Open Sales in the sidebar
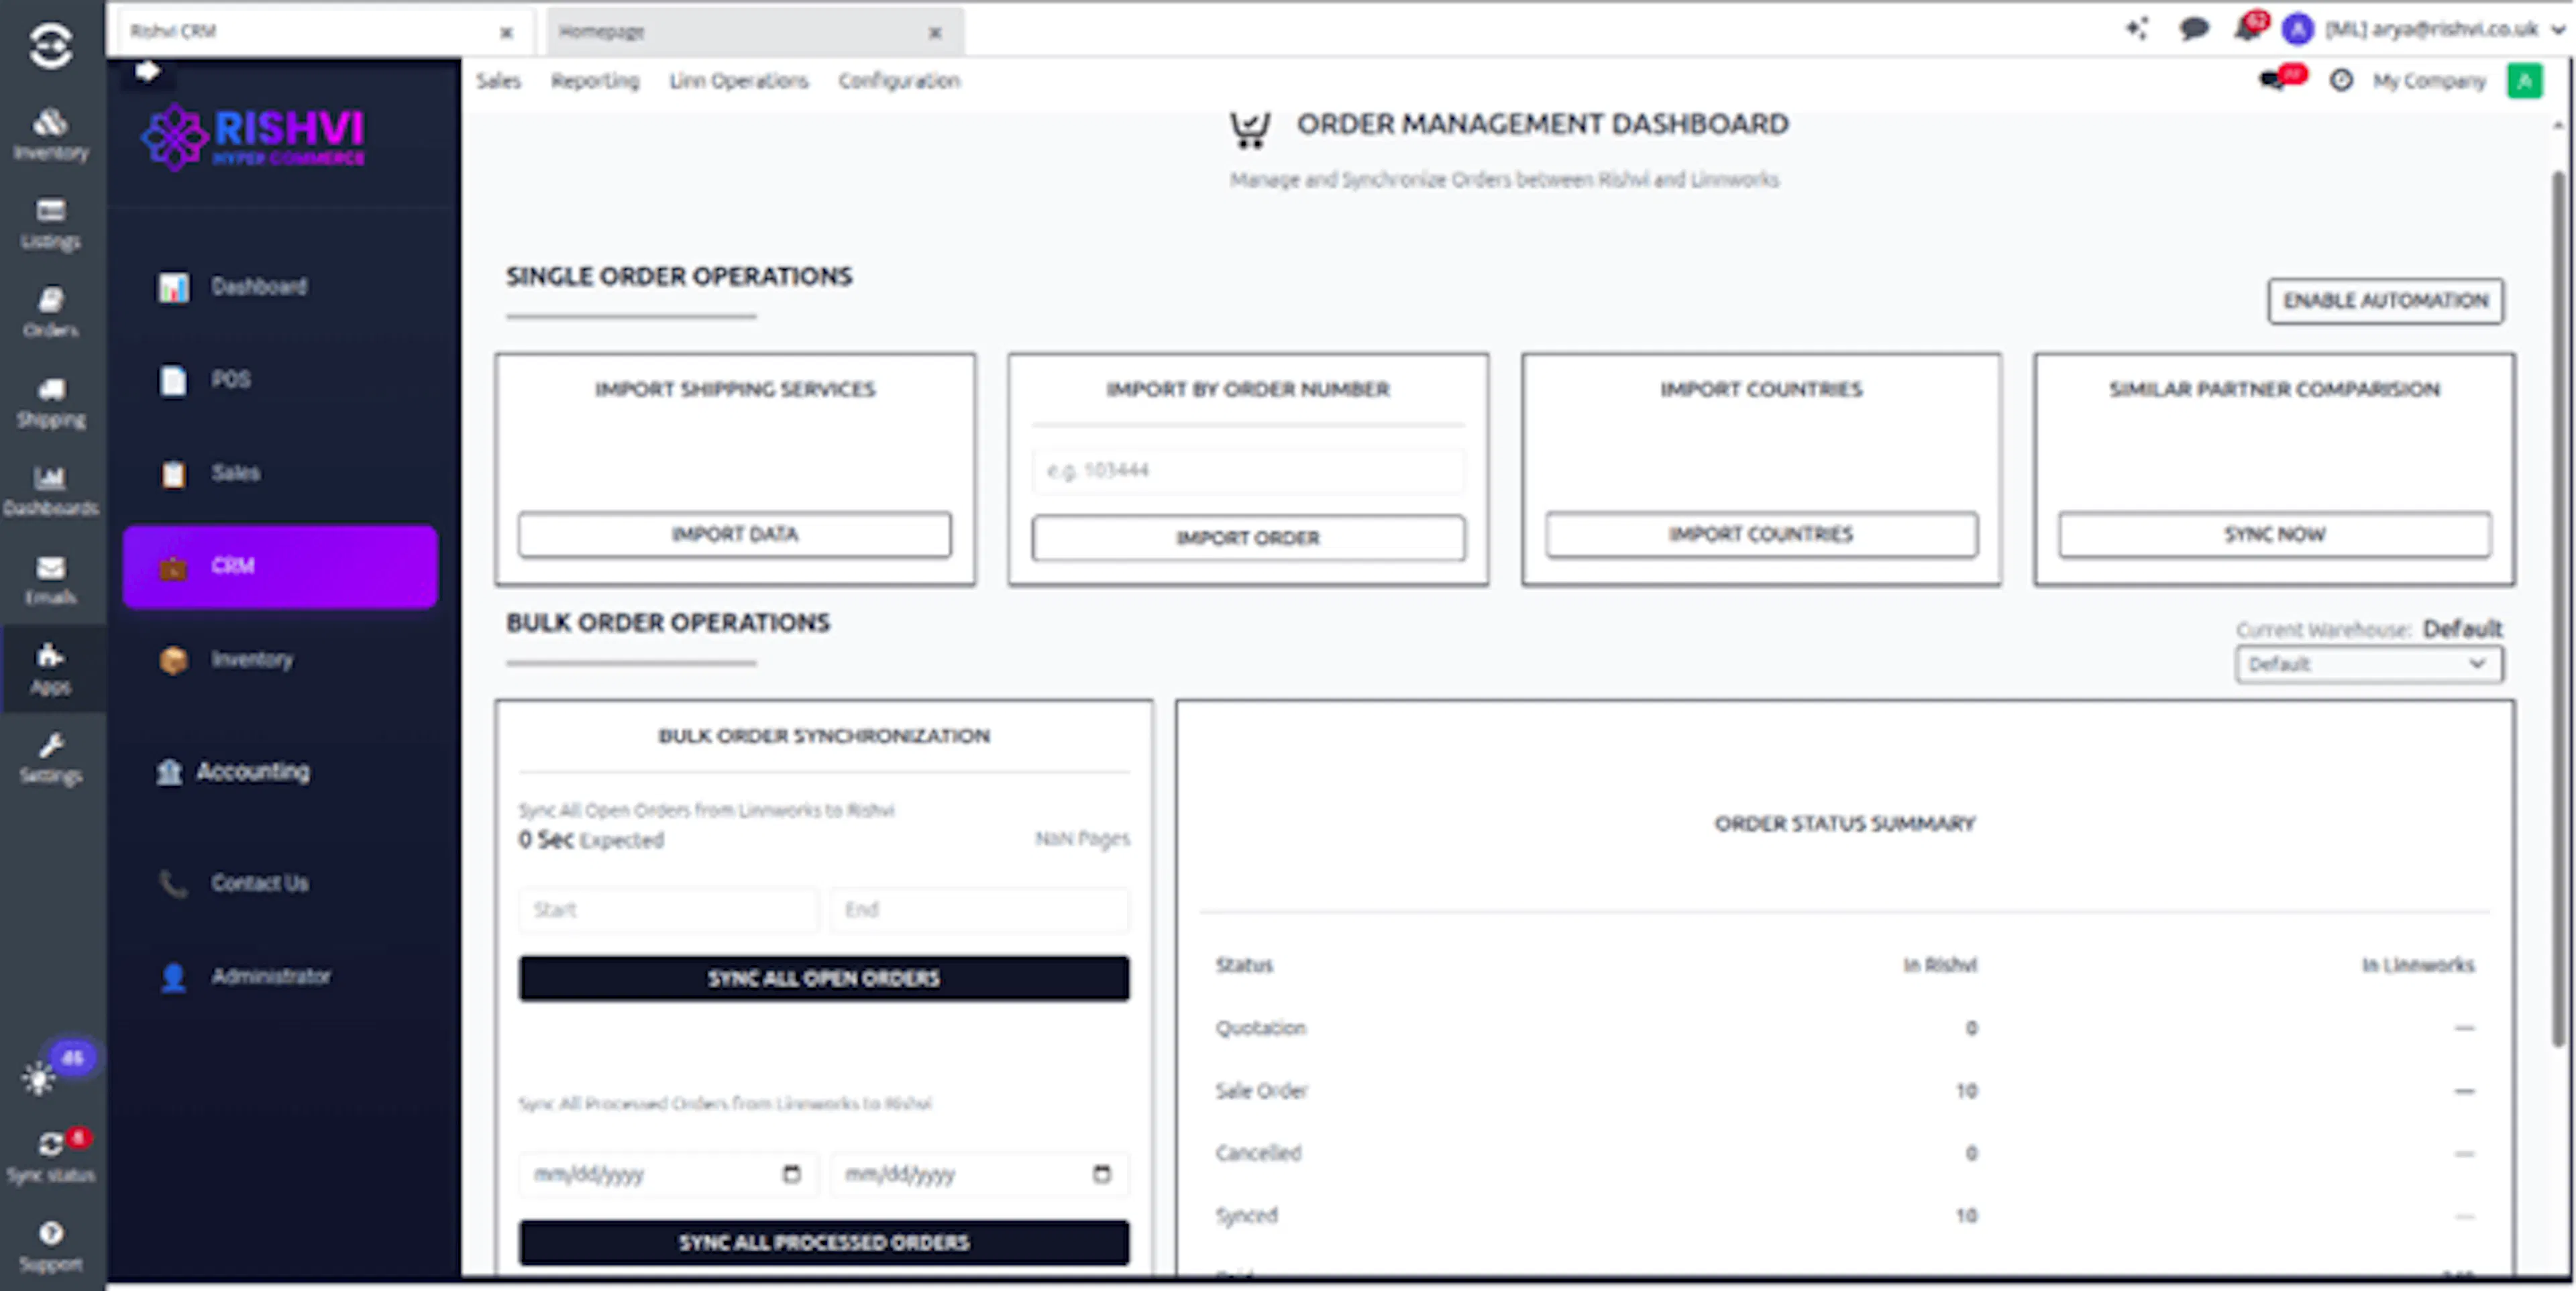 [280, 473]
